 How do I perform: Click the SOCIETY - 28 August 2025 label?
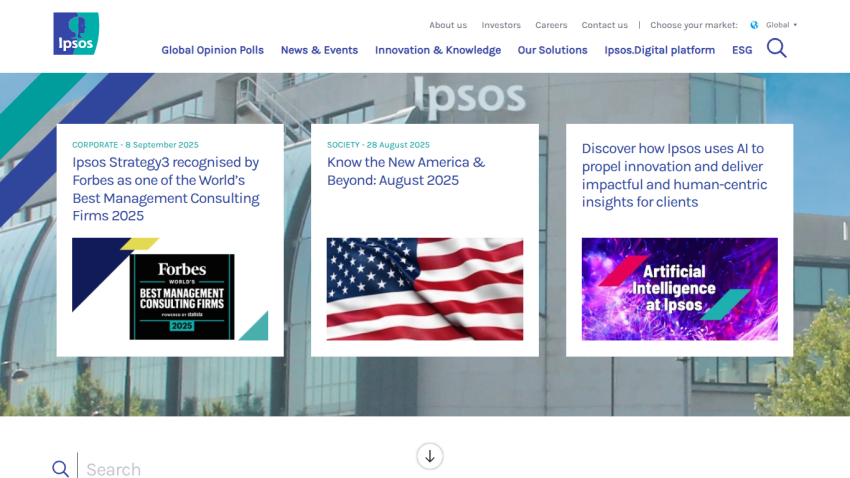coord(378,145)
